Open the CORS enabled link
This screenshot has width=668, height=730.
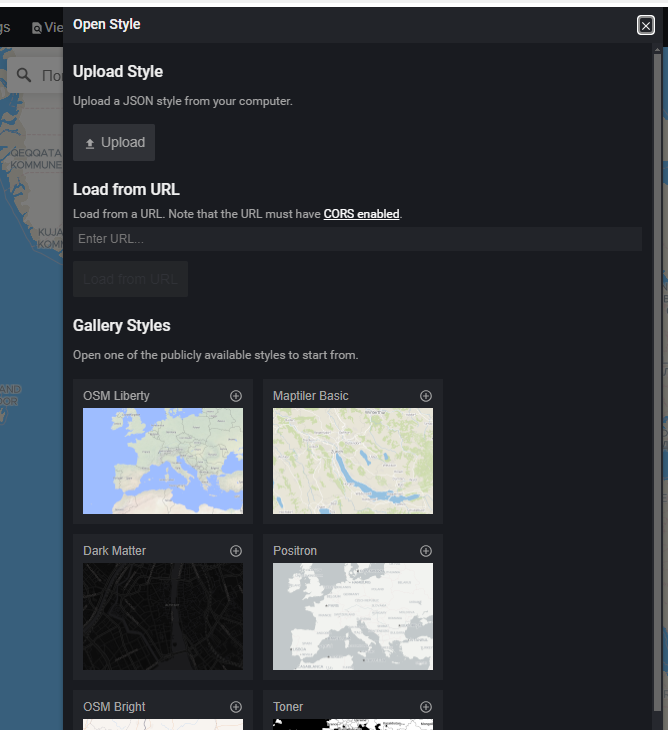361,214
